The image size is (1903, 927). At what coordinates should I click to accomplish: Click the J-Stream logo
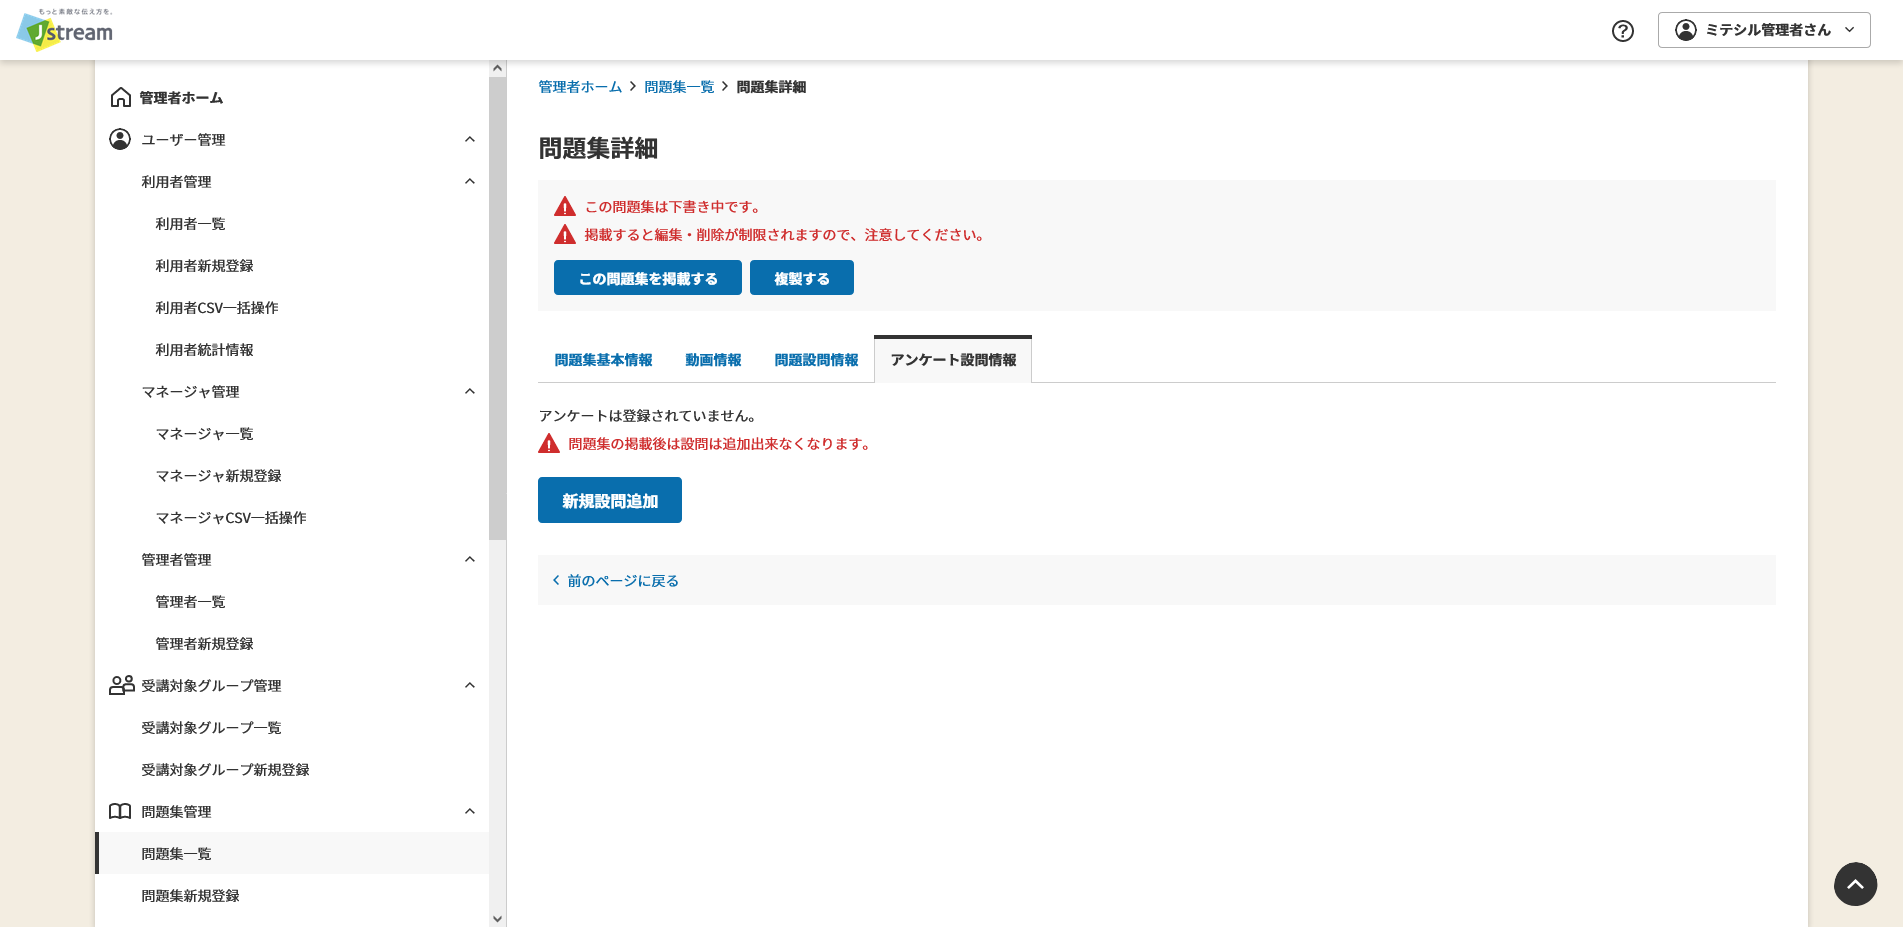click(x=62, y=31)
